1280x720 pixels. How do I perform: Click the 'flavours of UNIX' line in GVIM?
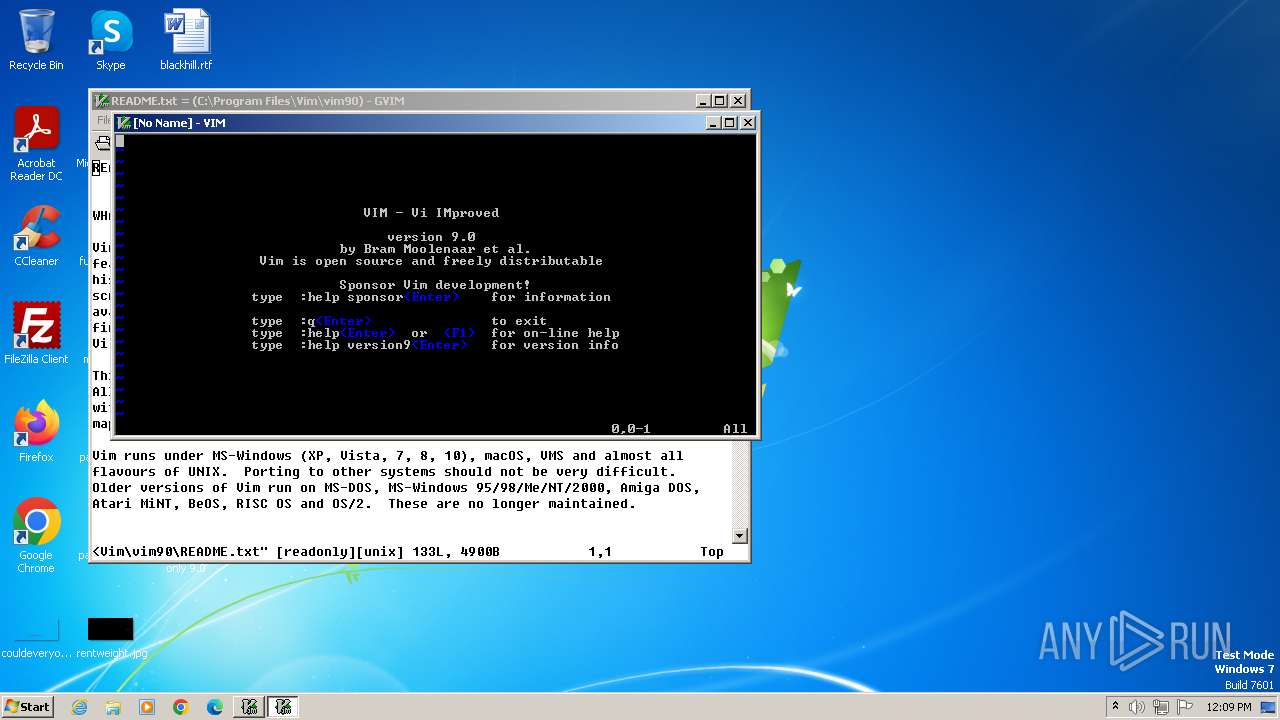pyautogui.click(x=384, y=472)
